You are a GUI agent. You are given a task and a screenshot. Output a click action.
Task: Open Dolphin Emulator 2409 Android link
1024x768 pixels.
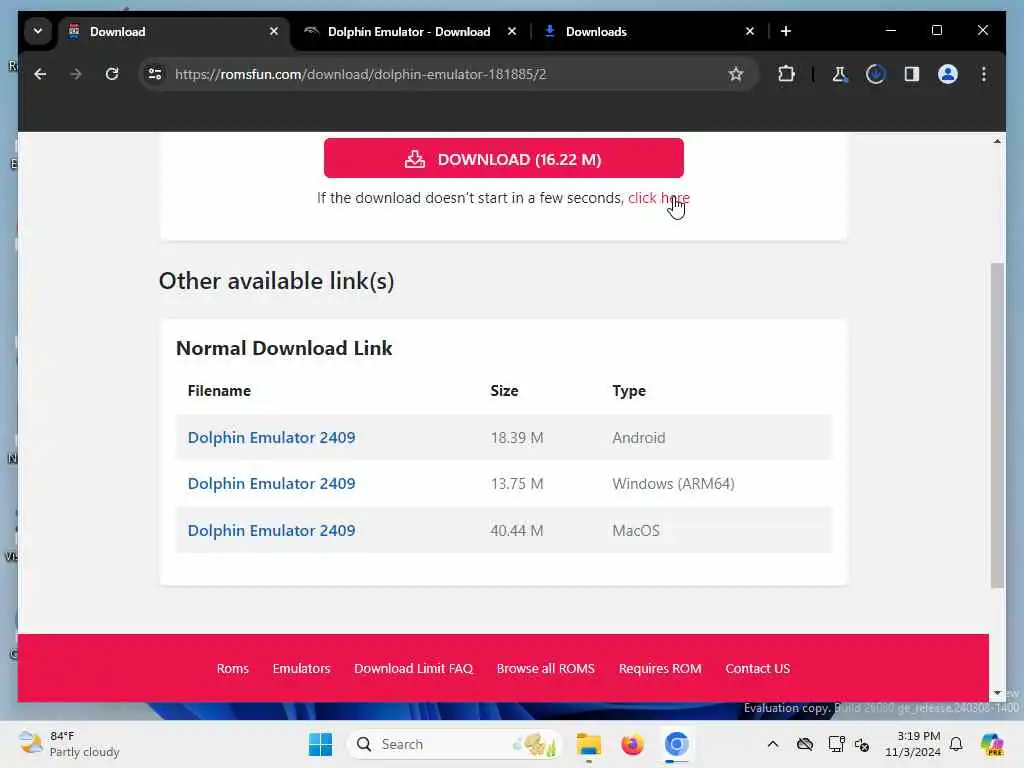(x=271, y=438)
